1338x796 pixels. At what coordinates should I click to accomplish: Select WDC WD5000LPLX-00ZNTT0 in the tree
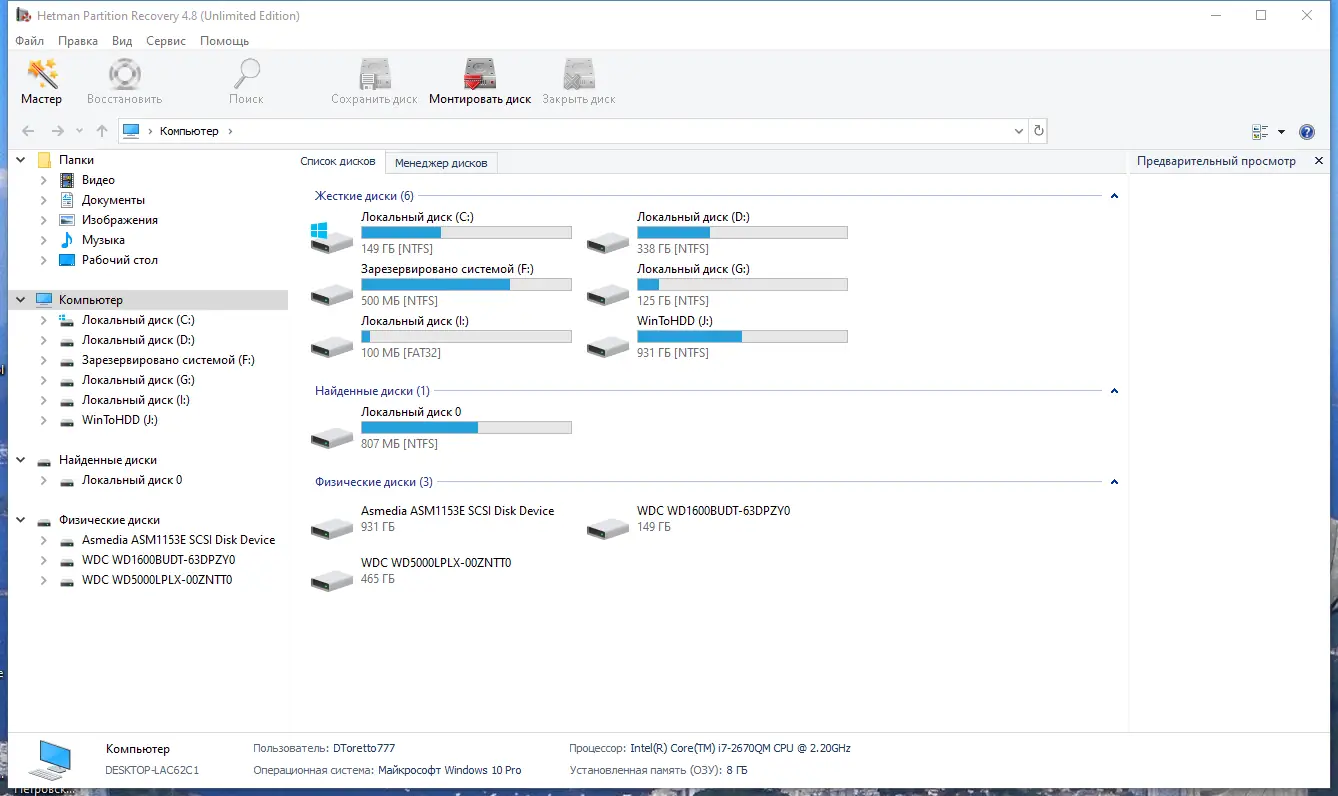[x=157, y=580]
